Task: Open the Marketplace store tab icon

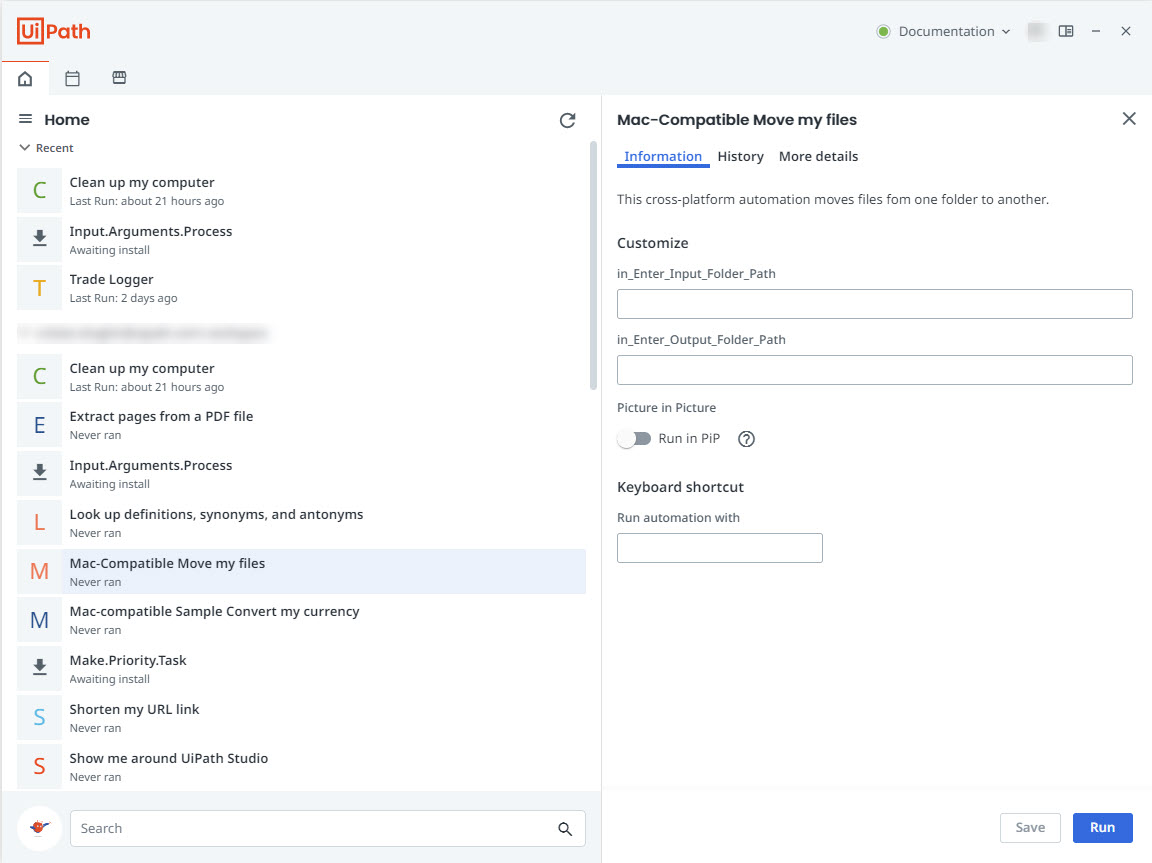Action: [x=119, y=78]
